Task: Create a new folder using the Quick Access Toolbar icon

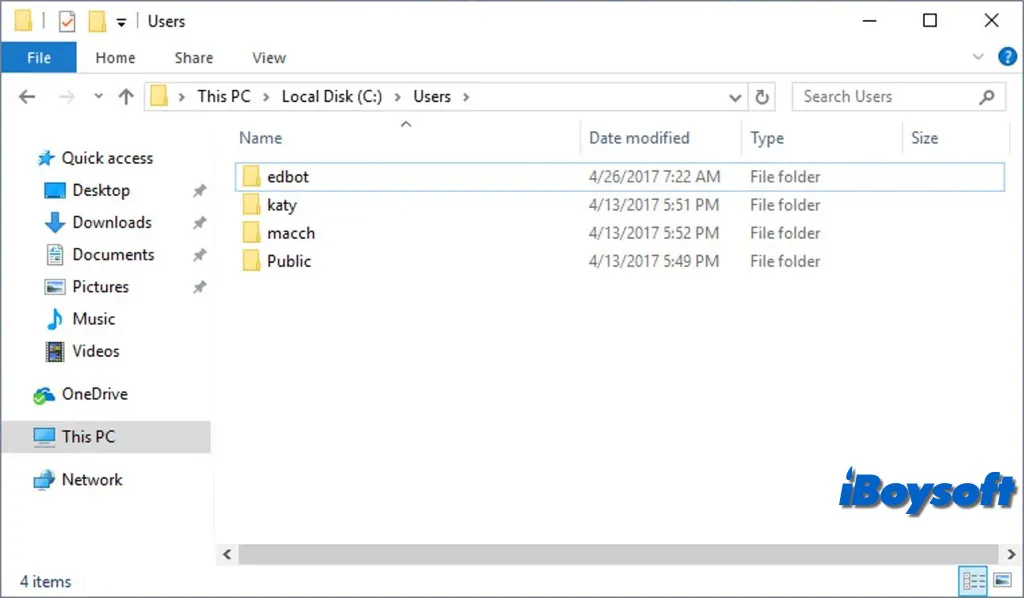Action: coord(97,20)
